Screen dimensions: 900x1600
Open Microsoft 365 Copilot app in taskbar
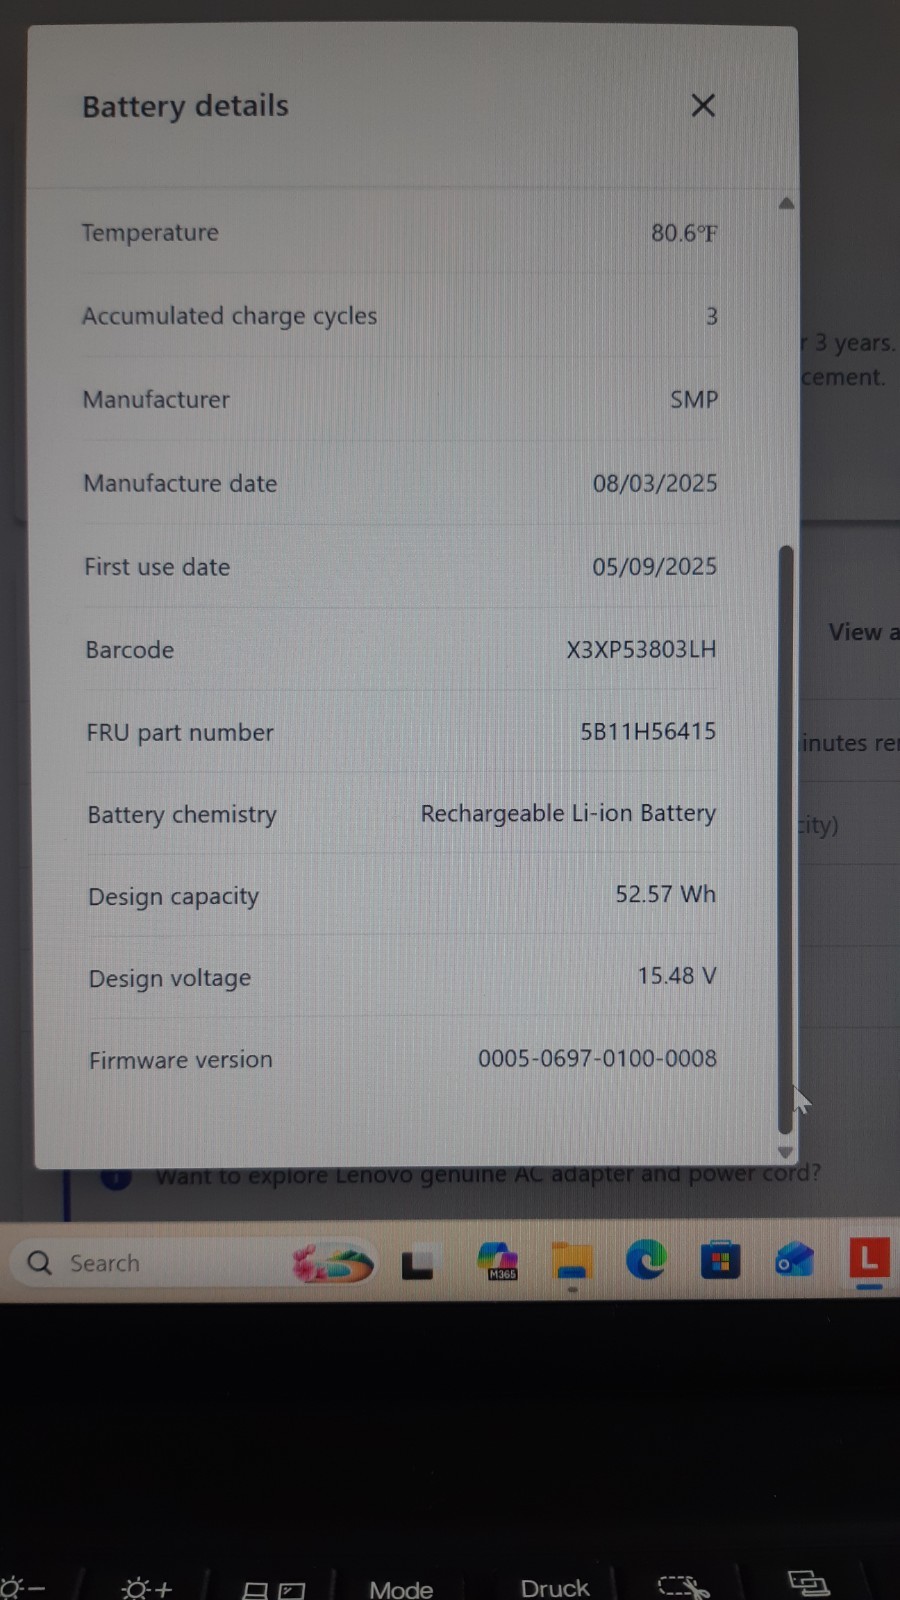[x=498, y=1262]
